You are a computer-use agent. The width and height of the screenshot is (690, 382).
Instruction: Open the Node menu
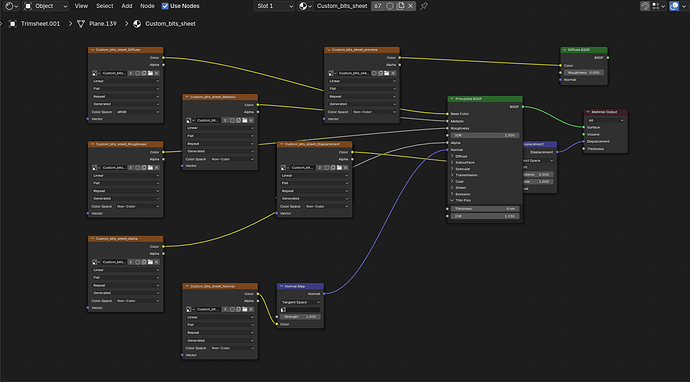point(147,6)
